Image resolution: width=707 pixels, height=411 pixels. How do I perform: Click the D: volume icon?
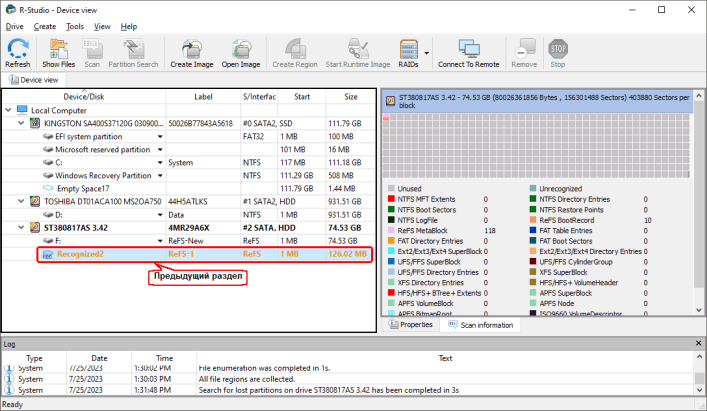click(x=48, y=215)
